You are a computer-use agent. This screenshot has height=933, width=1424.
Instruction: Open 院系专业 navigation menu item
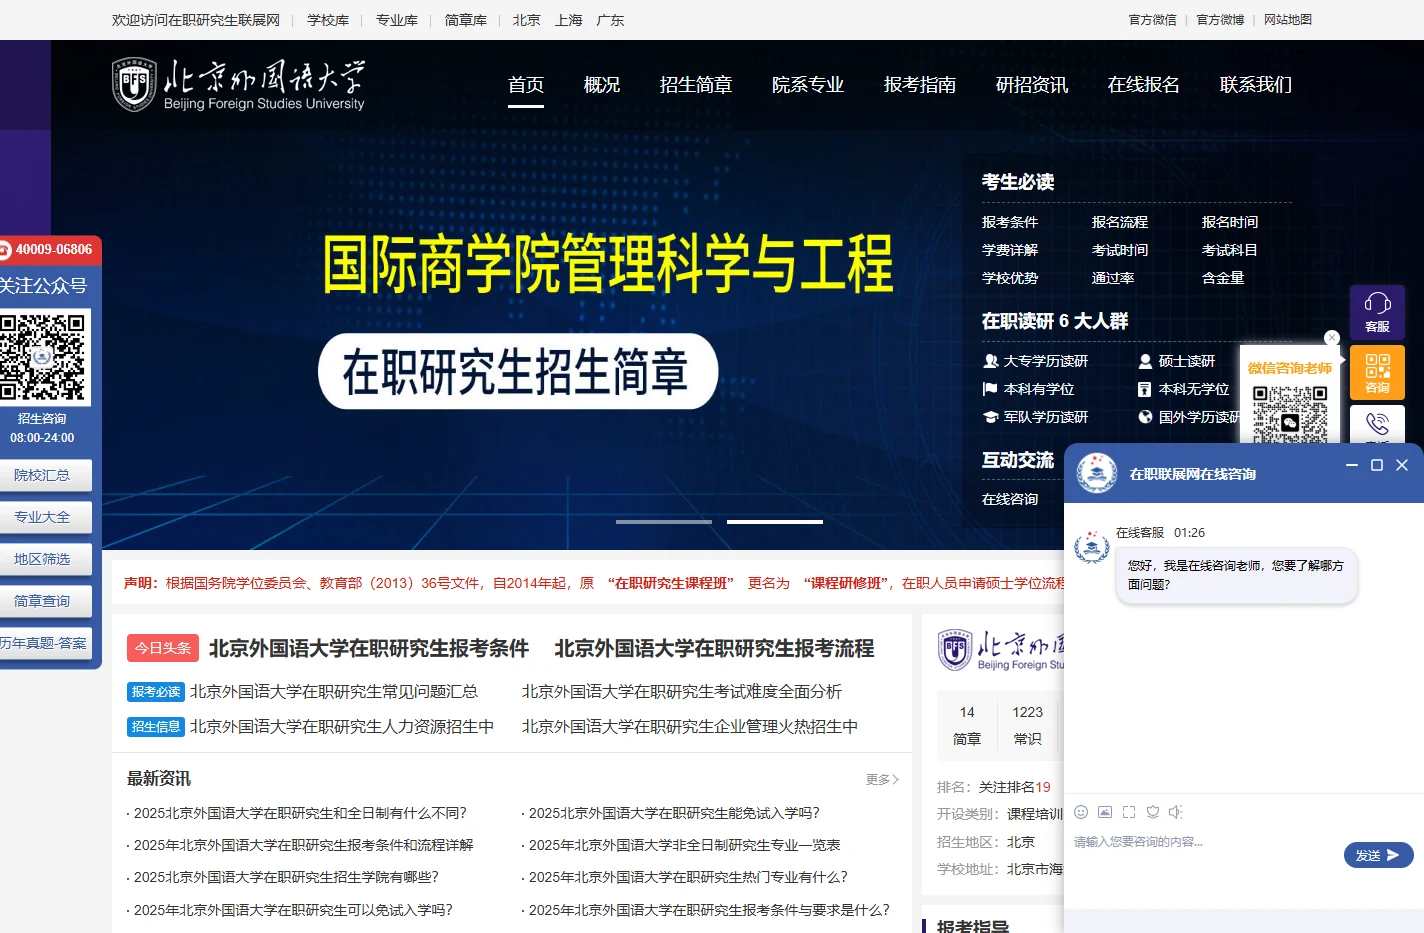click(x=808, y=85)
